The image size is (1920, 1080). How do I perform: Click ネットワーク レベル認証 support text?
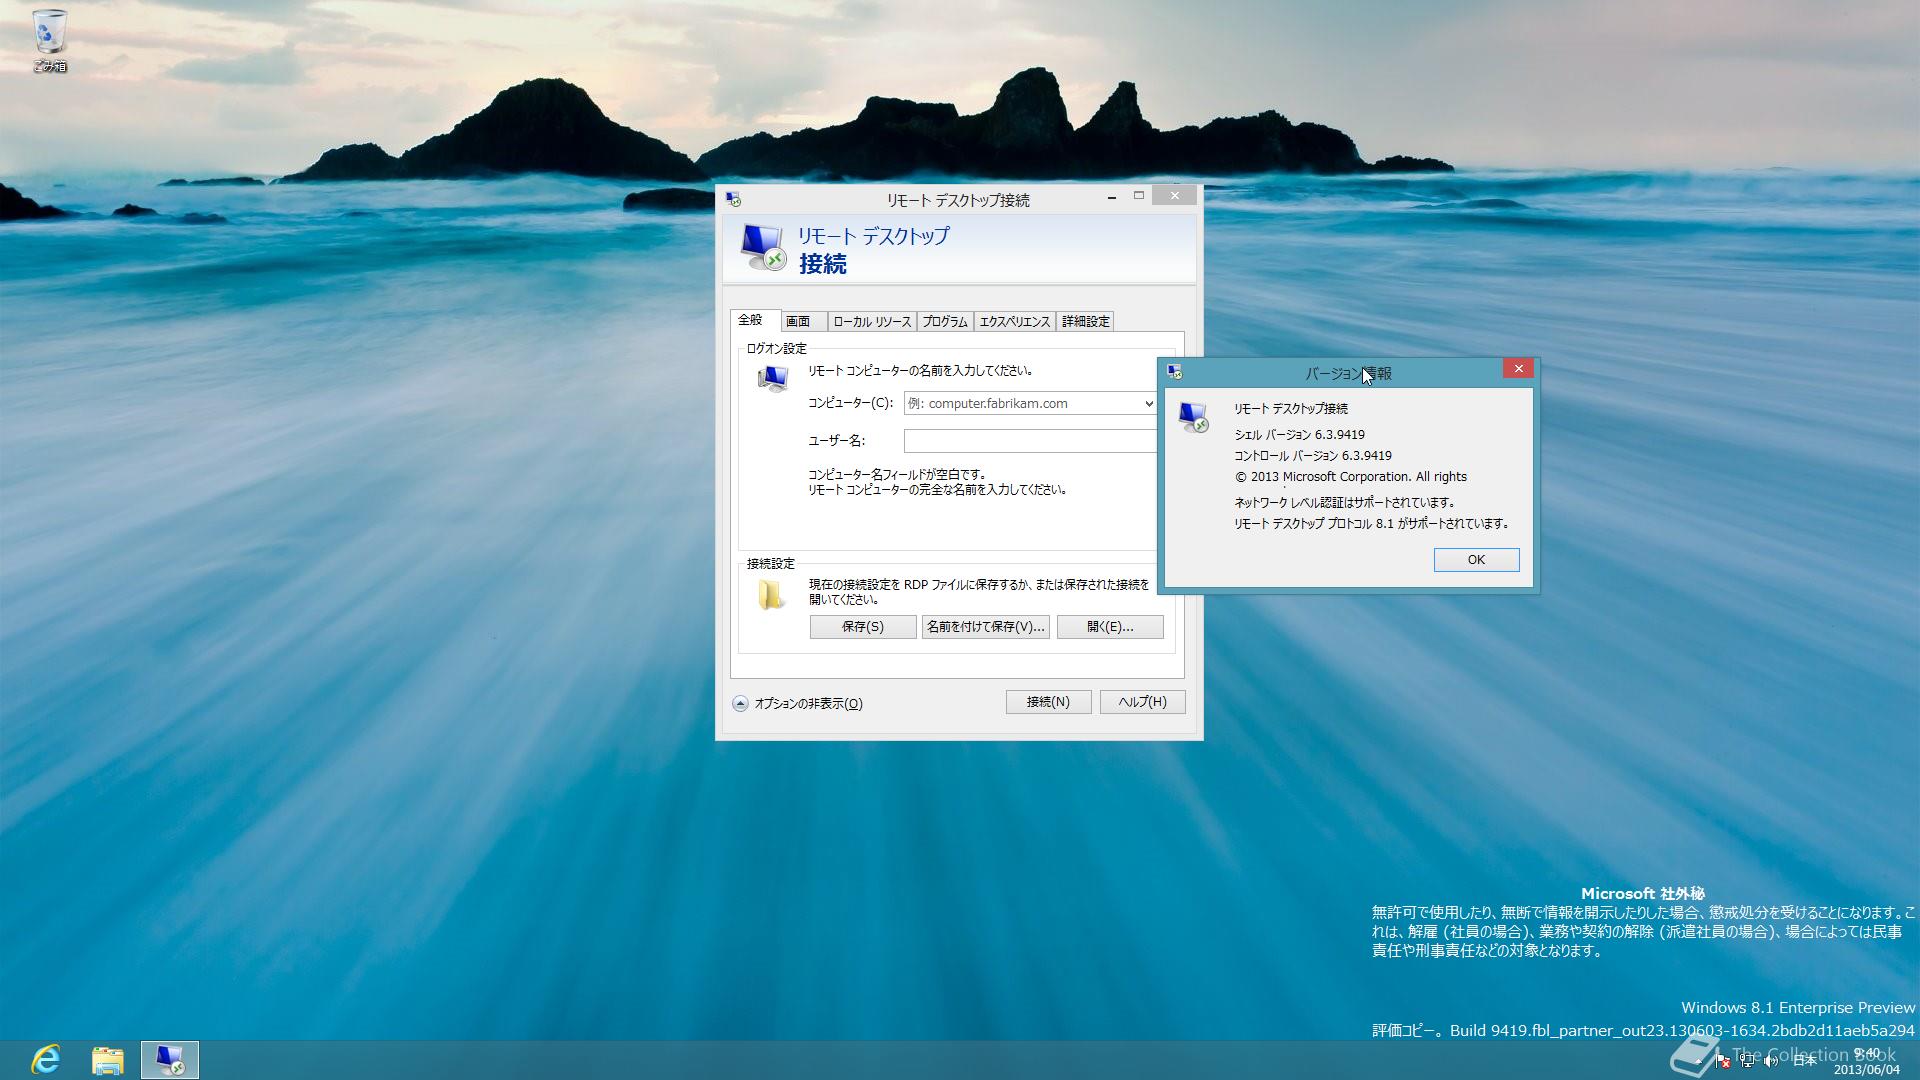pos(1344,503)
